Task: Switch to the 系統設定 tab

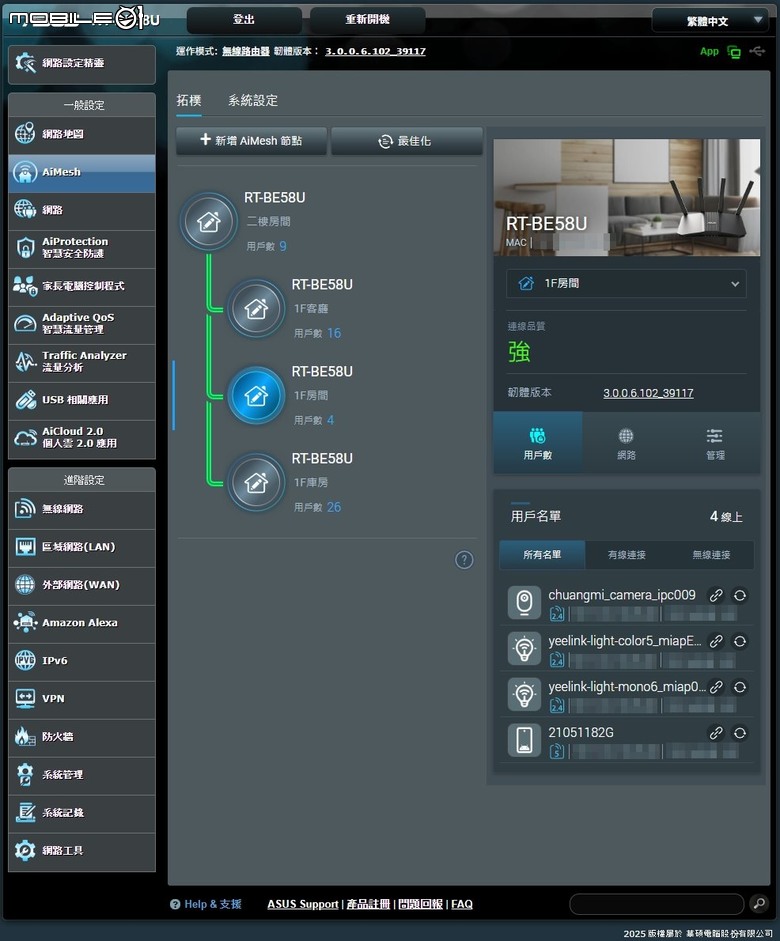Action: (253, 100)
